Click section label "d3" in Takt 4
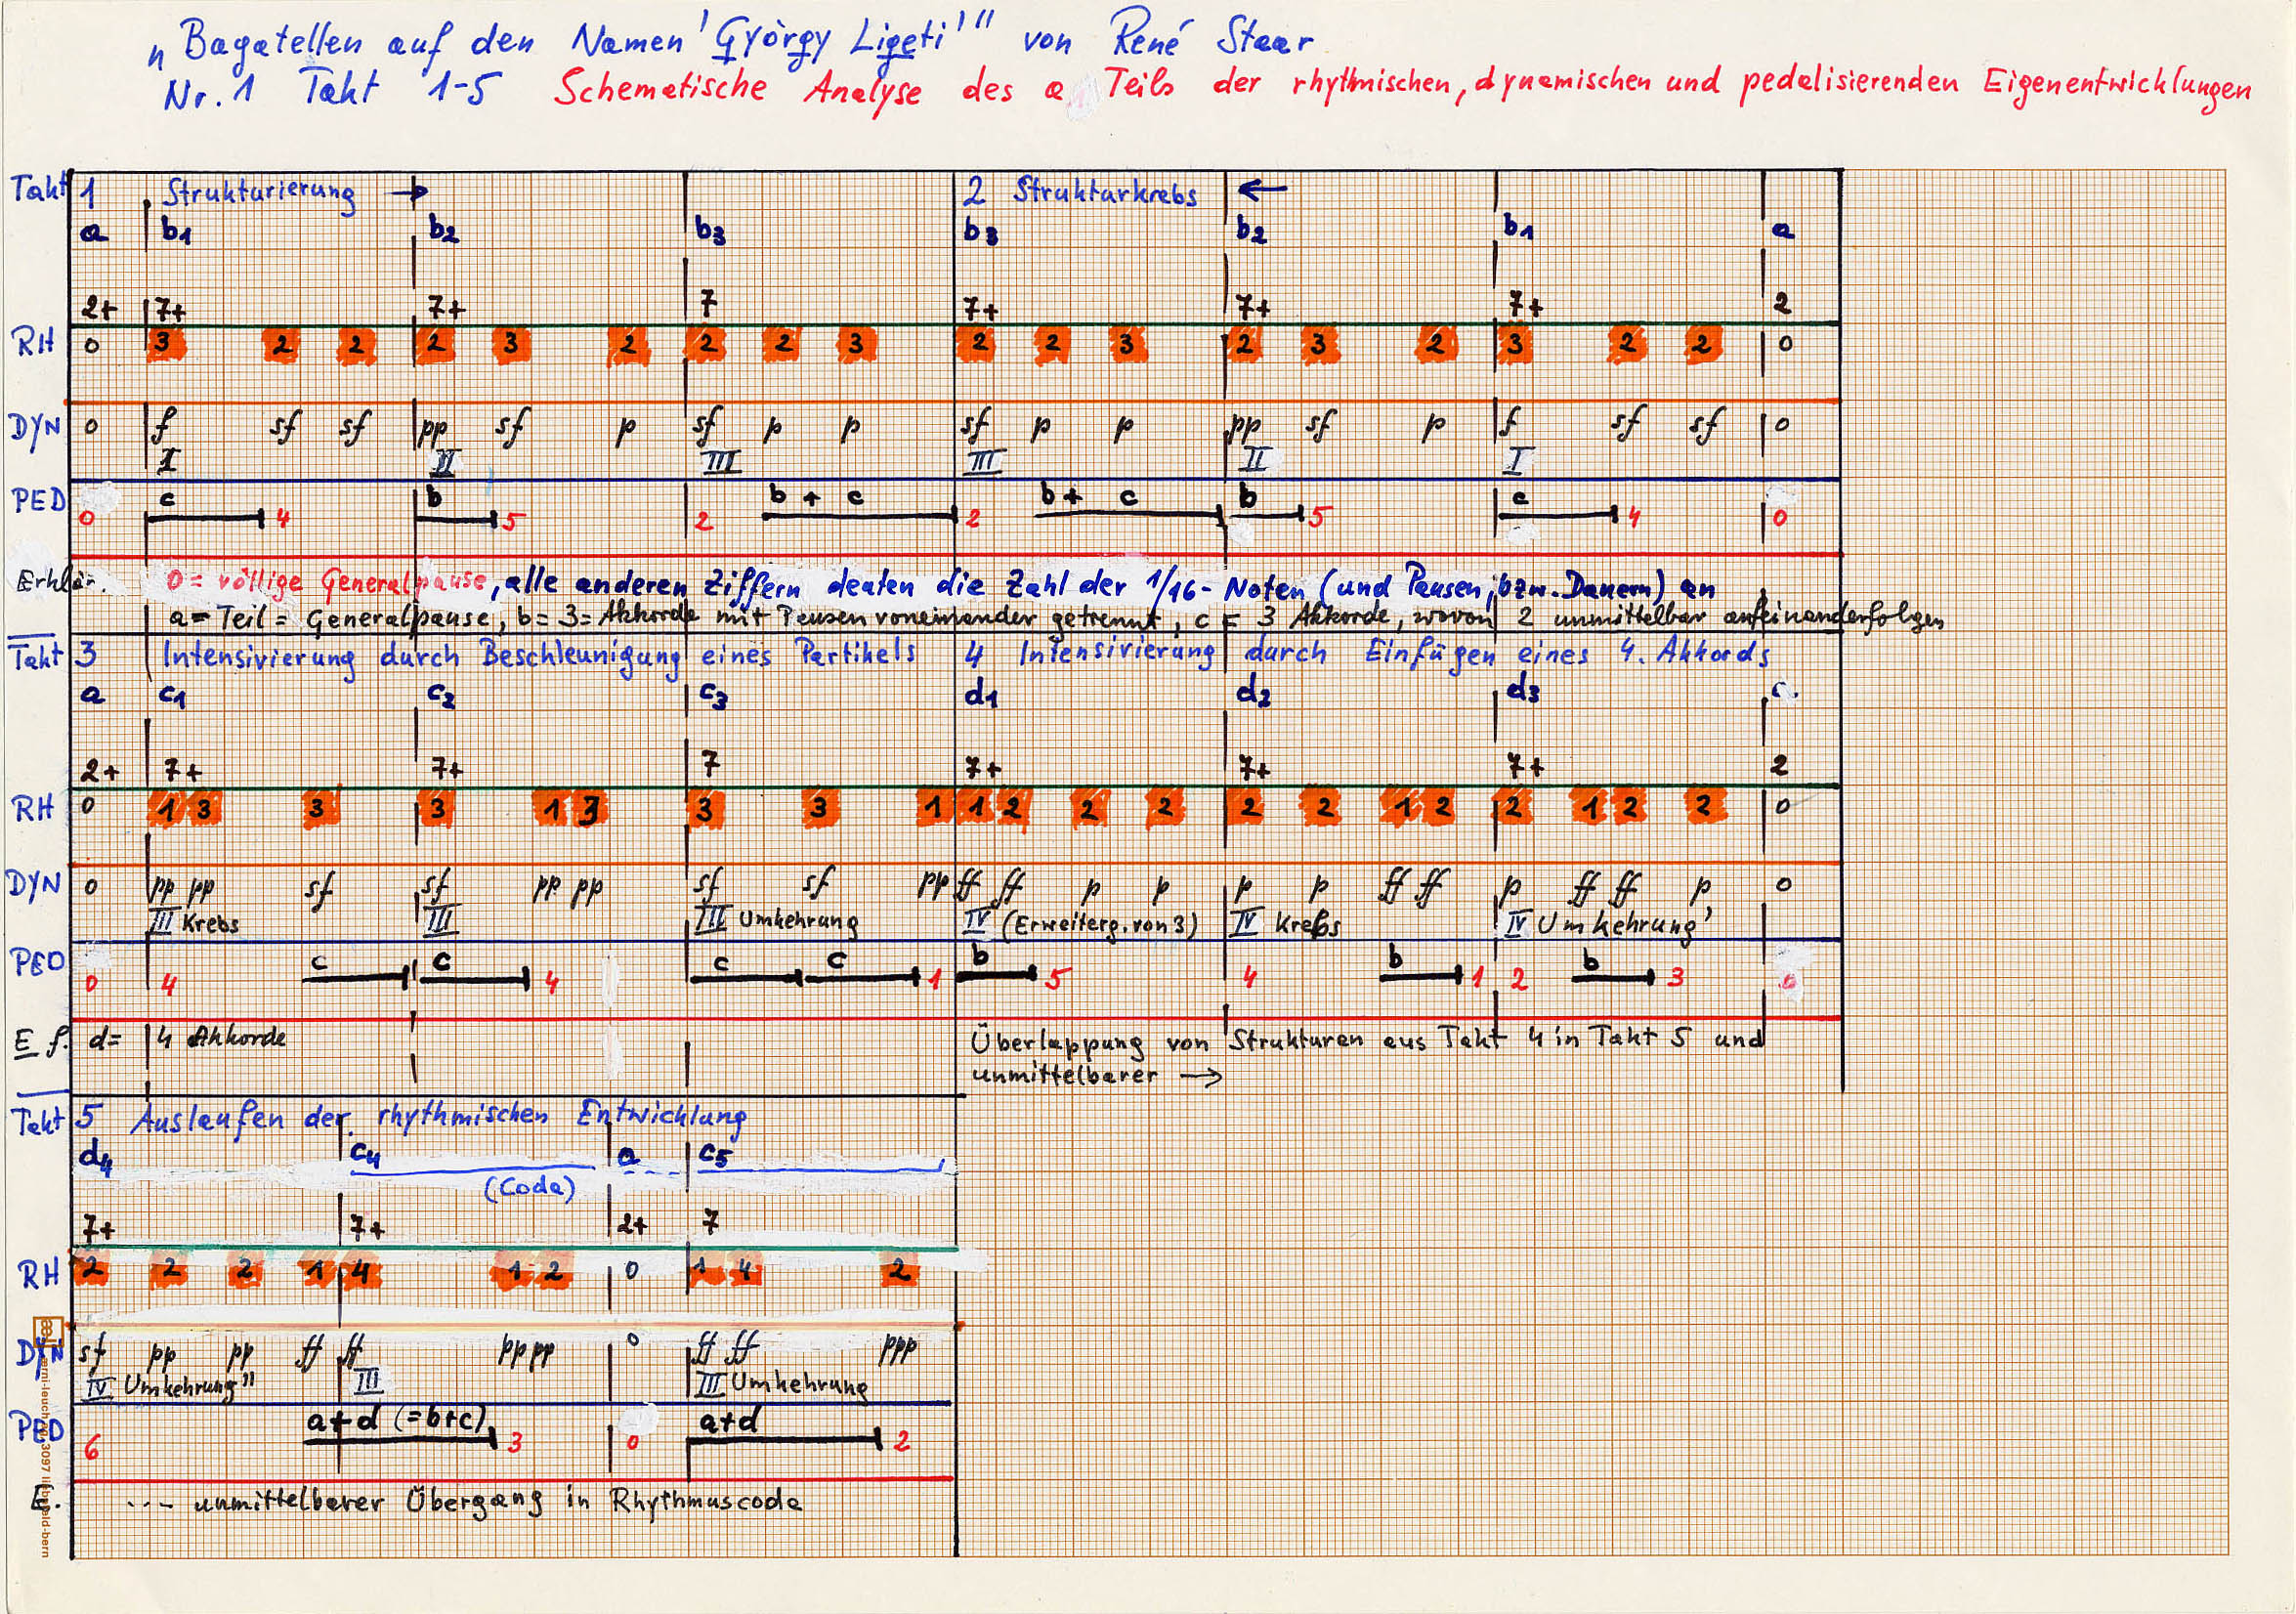Image resolution: width=2296 pixels, height=1614 pixels. [x=1522, y=689]
